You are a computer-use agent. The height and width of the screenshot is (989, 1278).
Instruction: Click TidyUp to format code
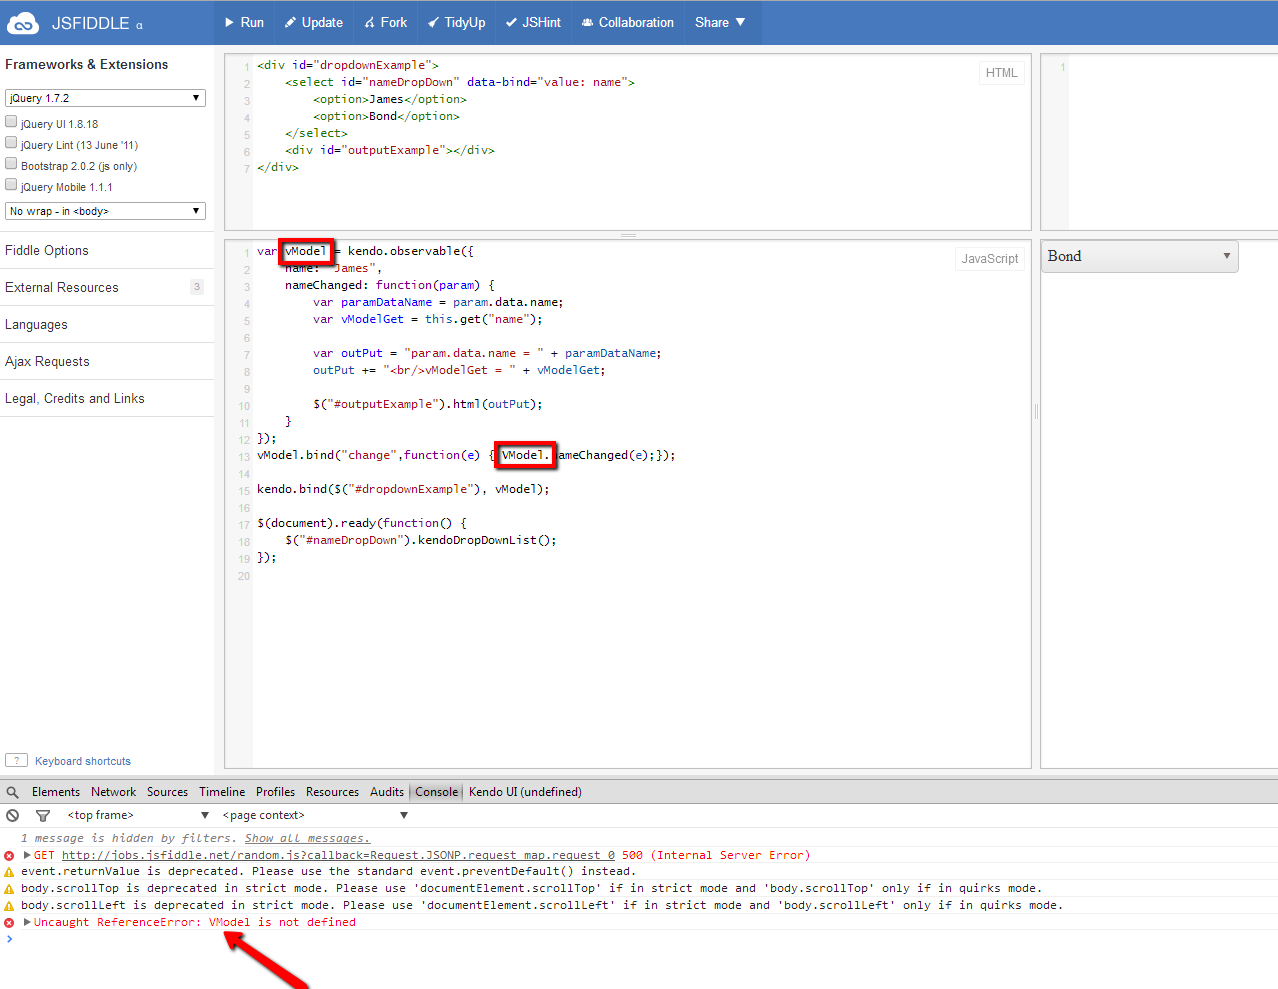click(x=456, y=22)
